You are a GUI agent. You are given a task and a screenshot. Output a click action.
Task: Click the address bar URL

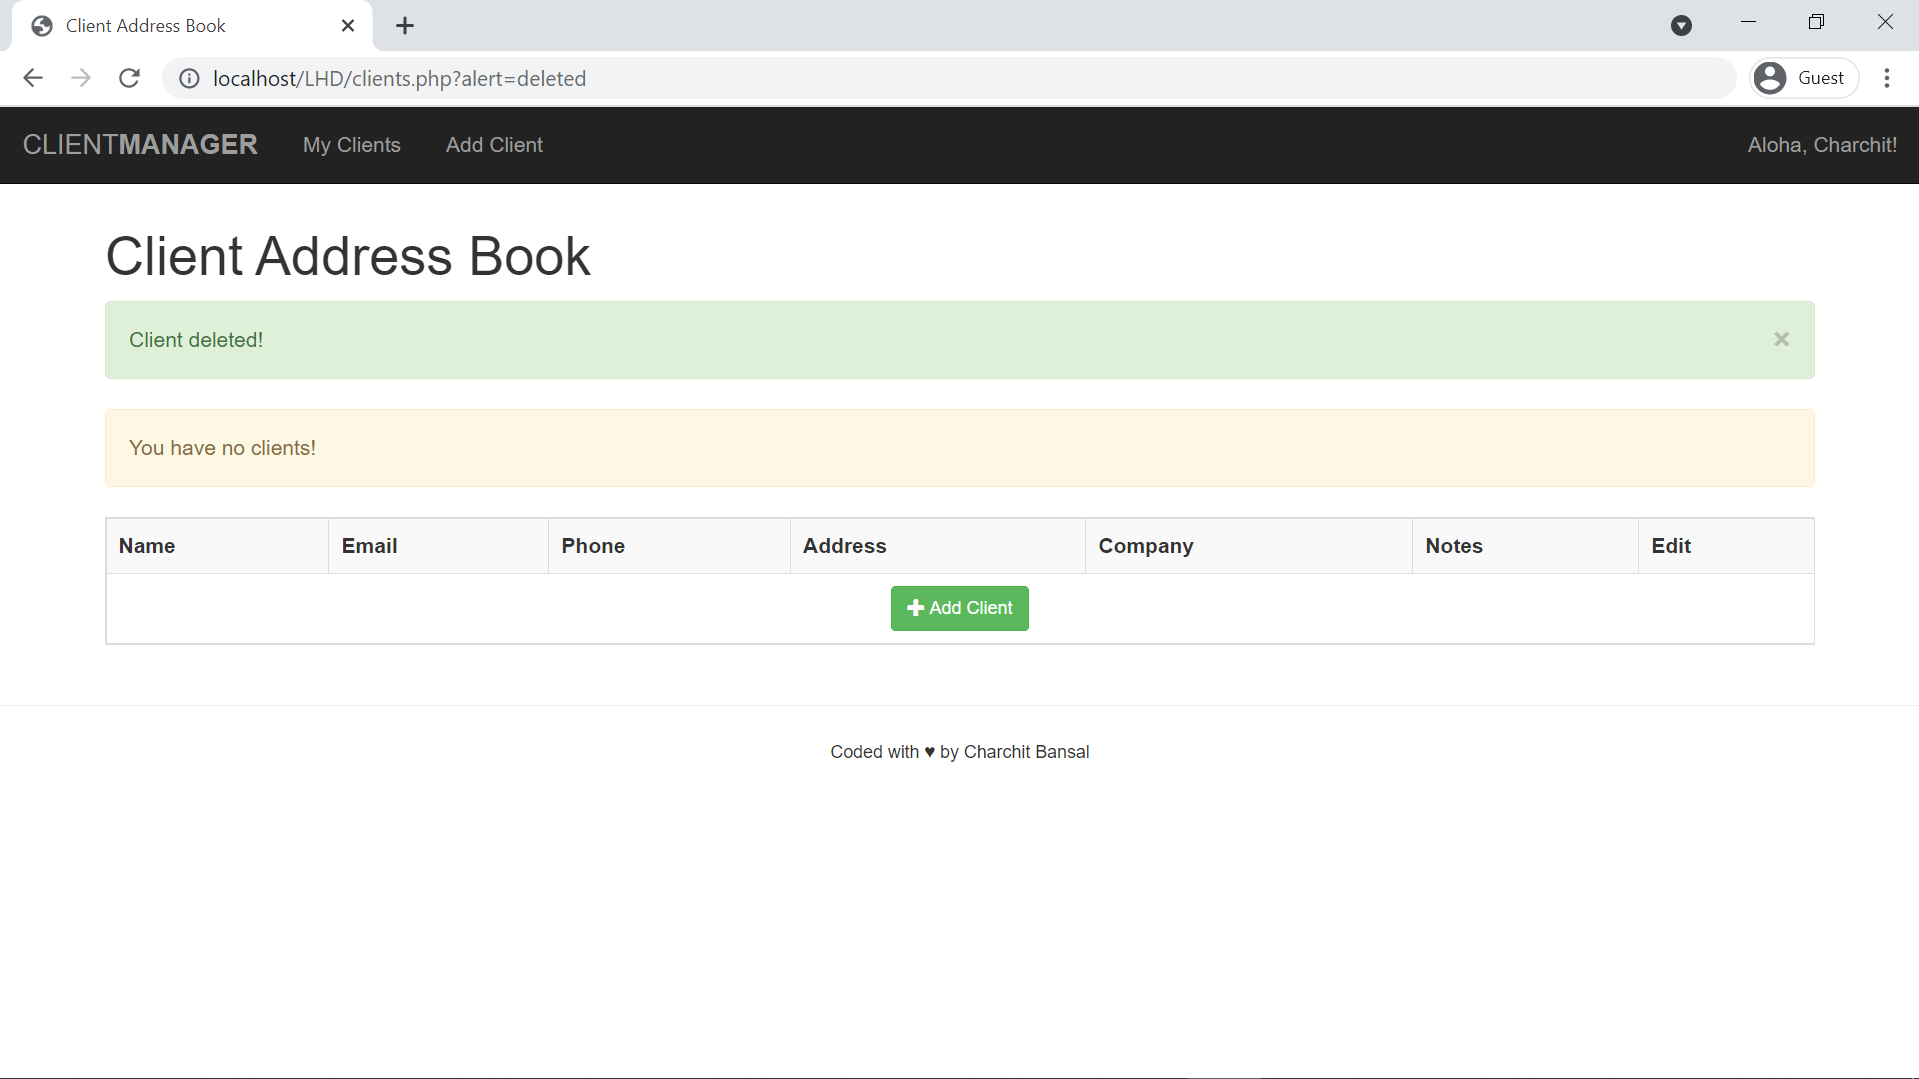pyautogui.click(x=399, y=78)
